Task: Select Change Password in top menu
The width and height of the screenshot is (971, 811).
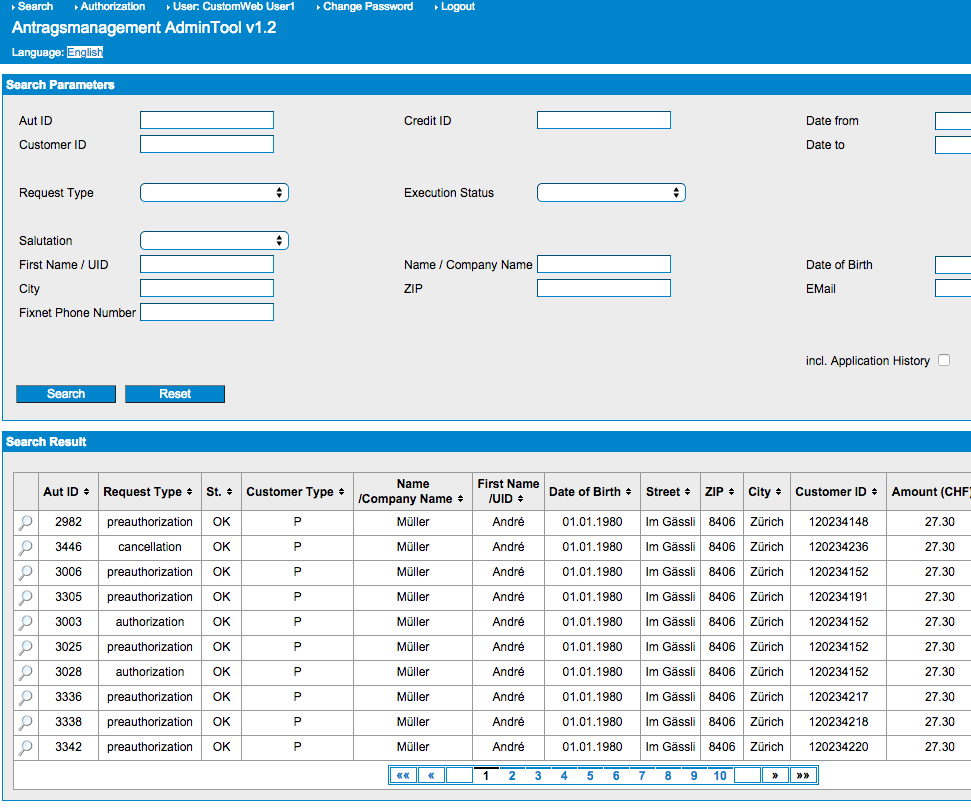Action: coord(367,7)
